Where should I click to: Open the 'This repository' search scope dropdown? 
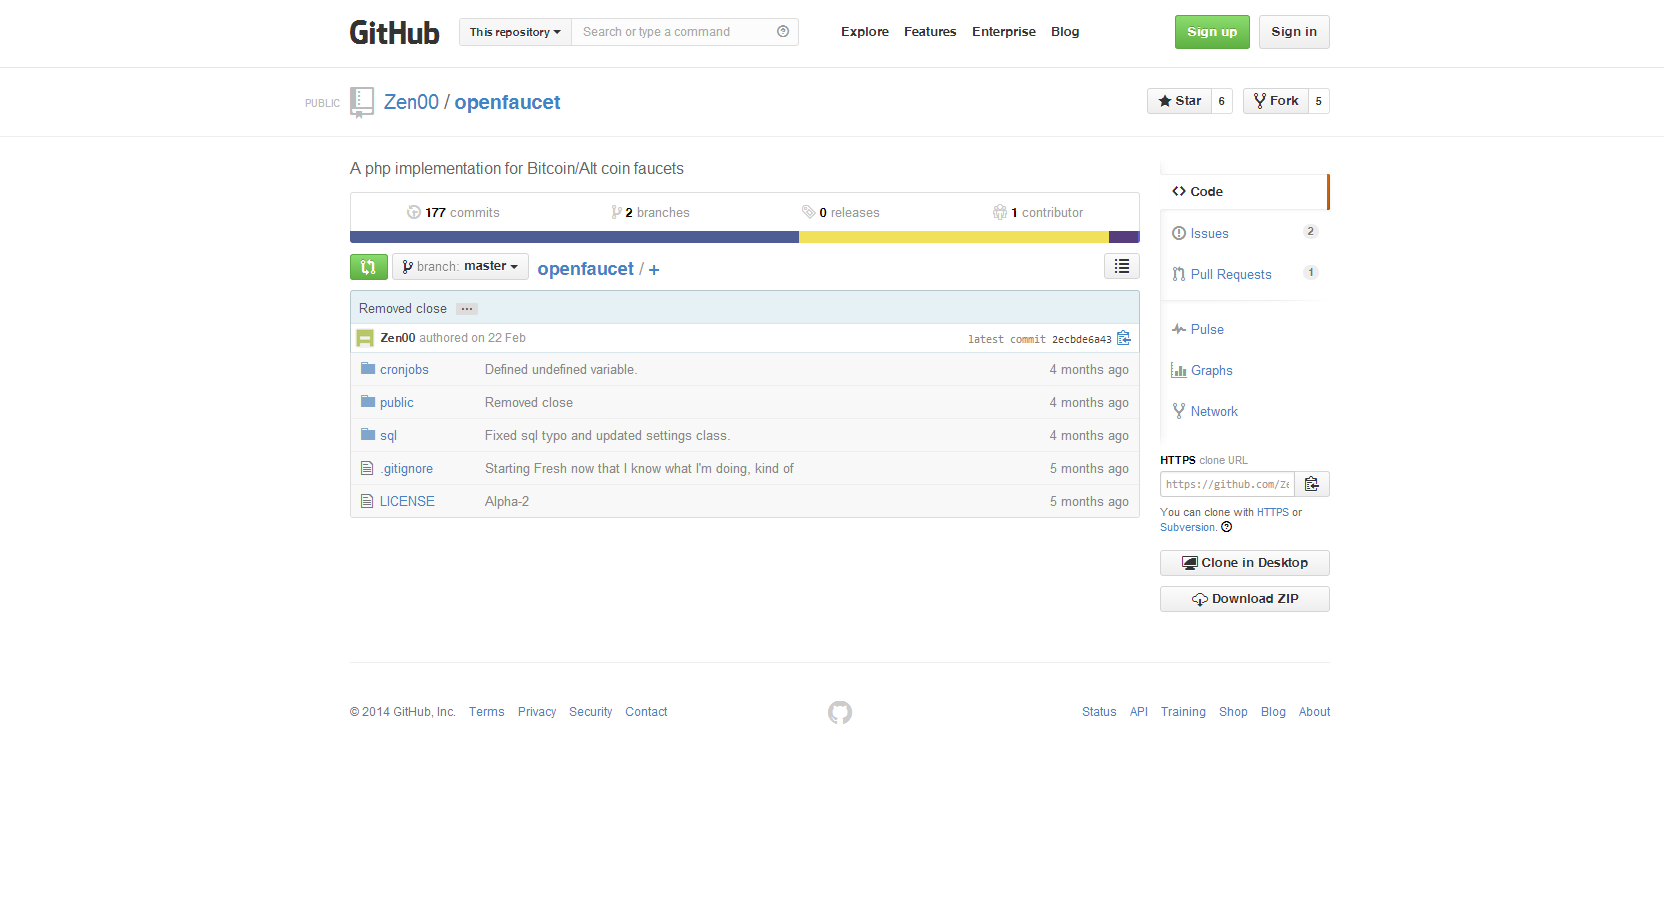pyautogui.click(x=515, y=32)
